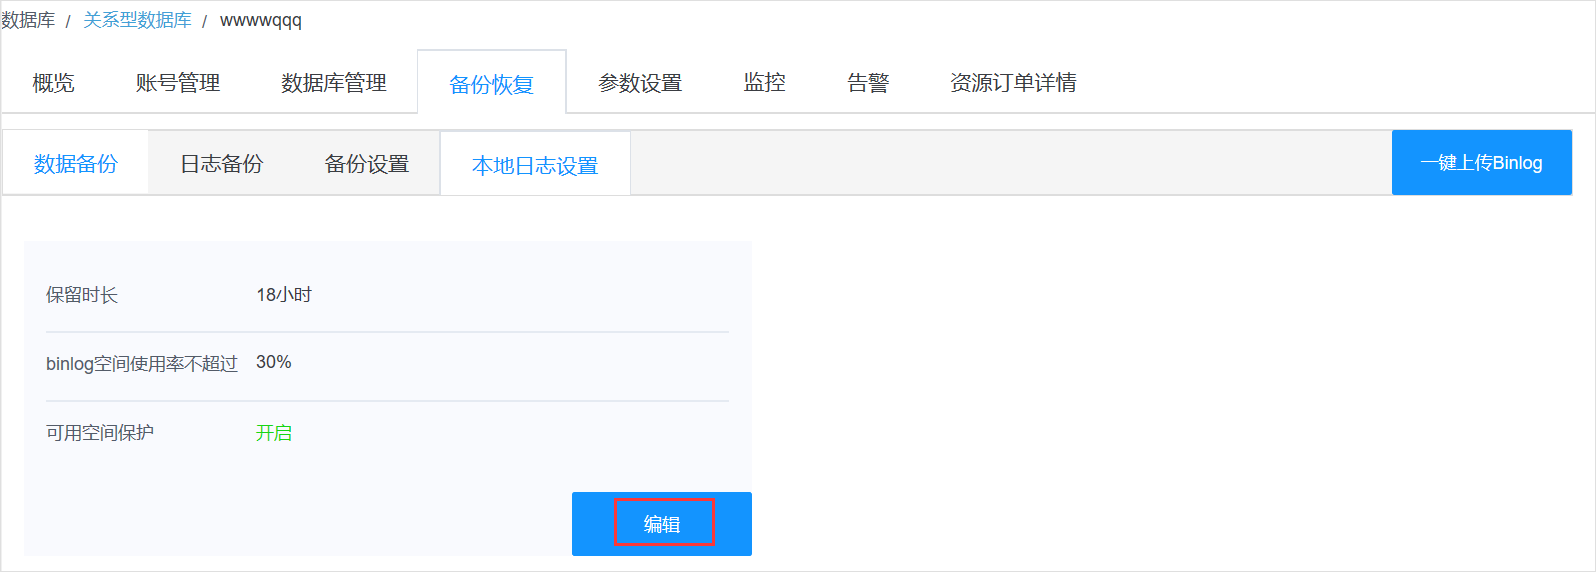Image resolution: width=1596 pixels, height=572 pixels.
Task: Click the wwwwqqq breadcrumb text
Action: pyautogui.click(x=261, y=20)
